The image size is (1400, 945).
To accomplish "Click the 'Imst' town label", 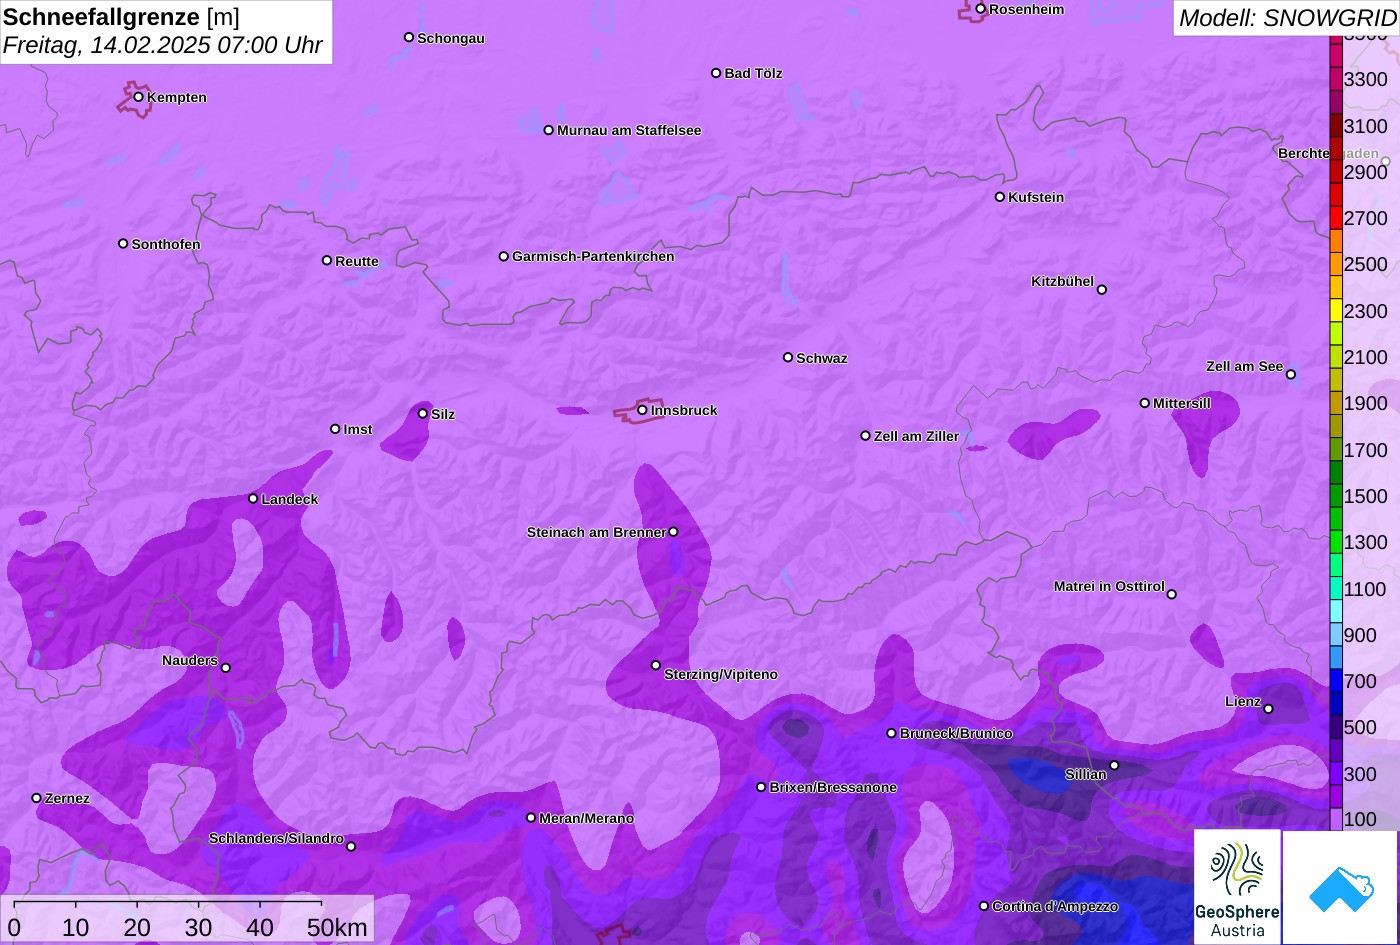I will tap(358, 429).
